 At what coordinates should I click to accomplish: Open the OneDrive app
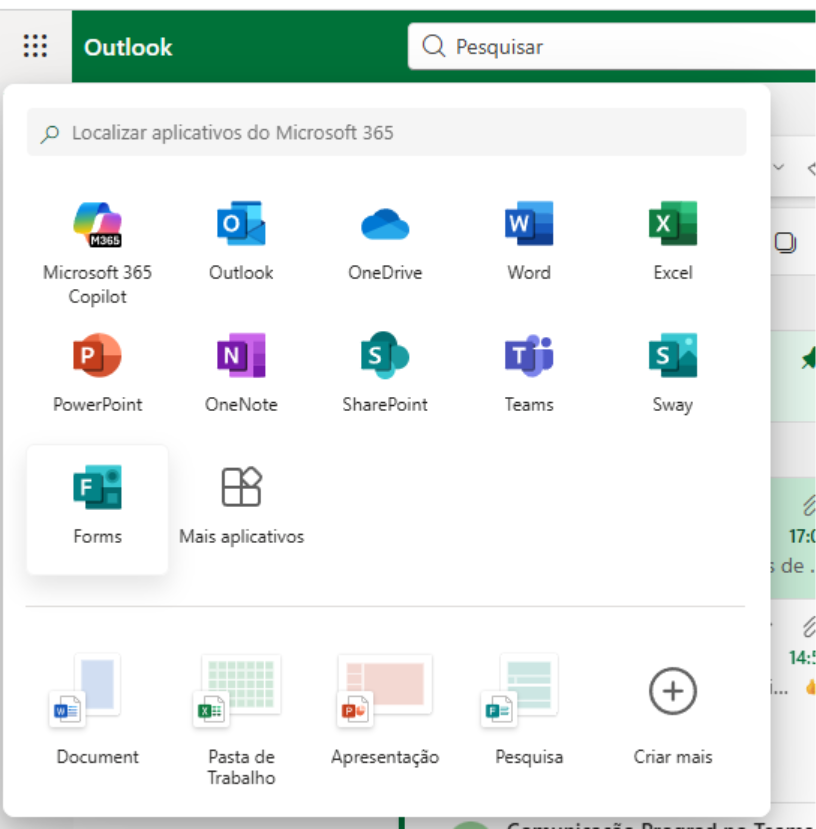pyautogui.click(x=385, y=240)
